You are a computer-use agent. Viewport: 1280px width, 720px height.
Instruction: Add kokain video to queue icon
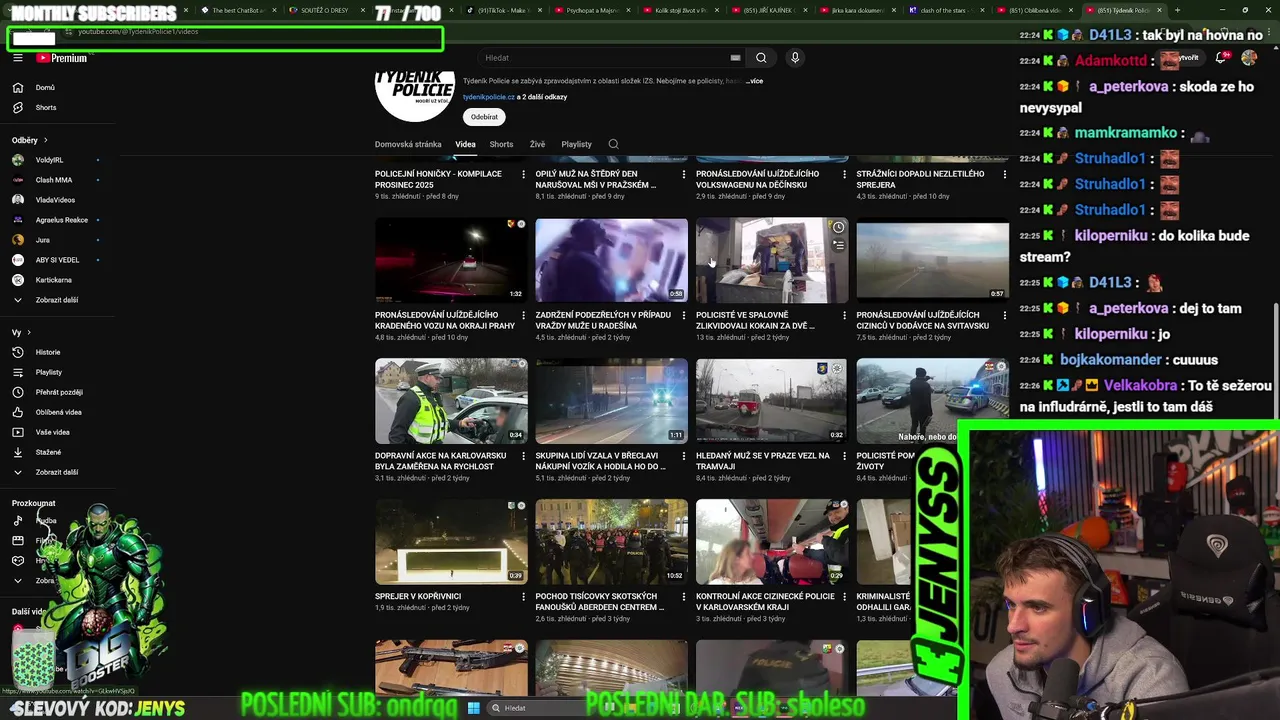(838, 245)
